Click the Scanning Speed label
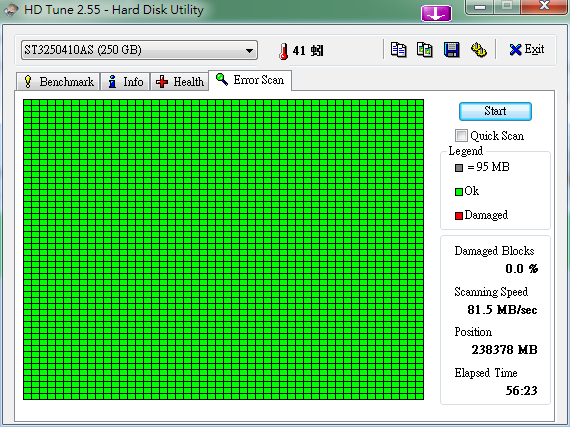The width and height of the screenshot is (570, 427). 491,292
